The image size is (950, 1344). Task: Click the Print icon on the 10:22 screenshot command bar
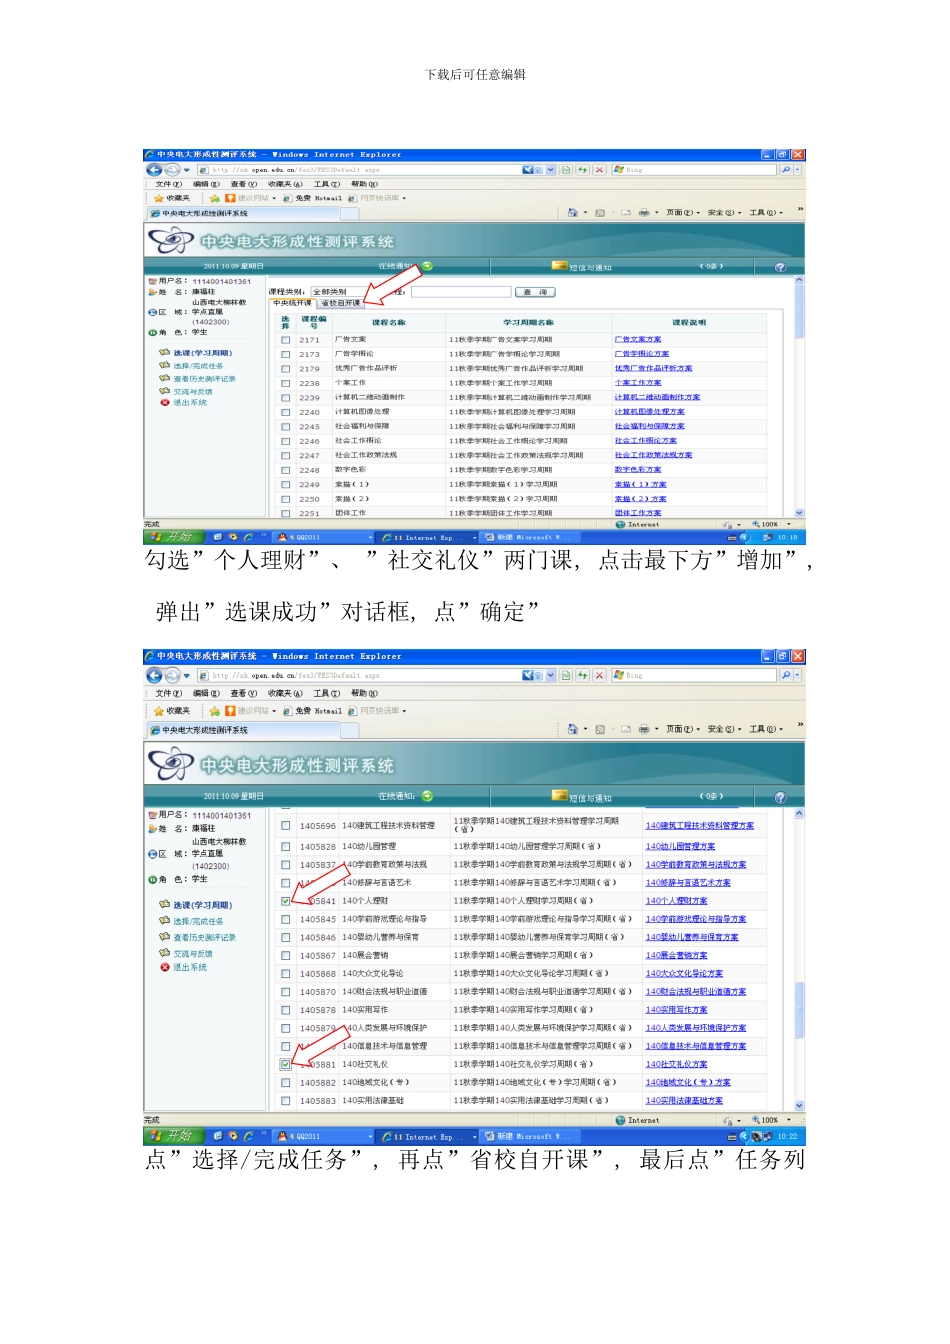click(644, 729)
